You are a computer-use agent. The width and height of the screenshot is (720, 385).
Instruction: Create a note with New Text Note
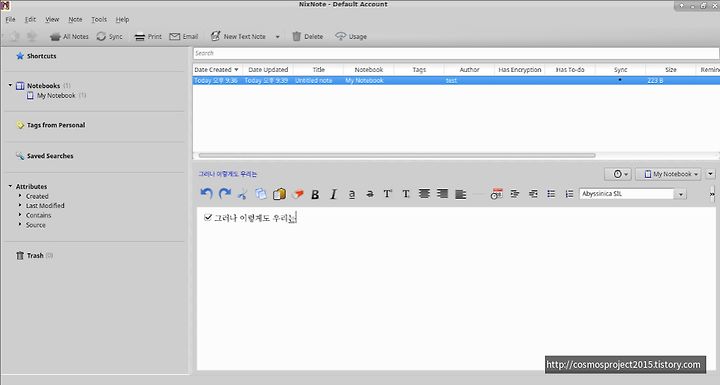(239, 36)
